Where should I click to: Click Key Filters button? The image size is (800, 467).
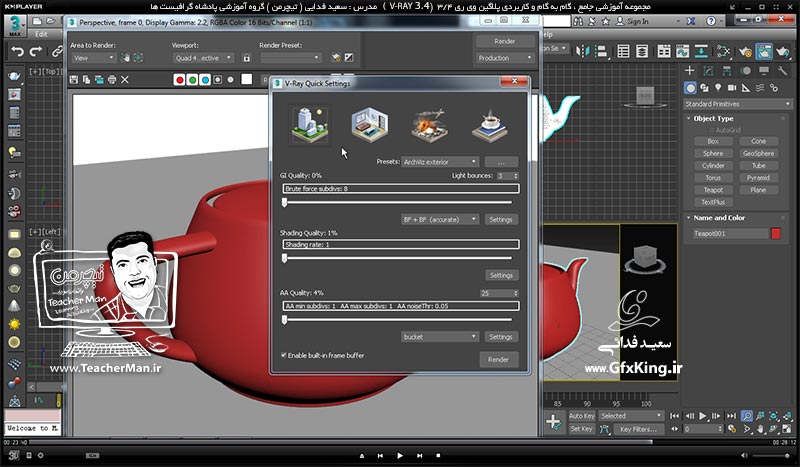638,429
